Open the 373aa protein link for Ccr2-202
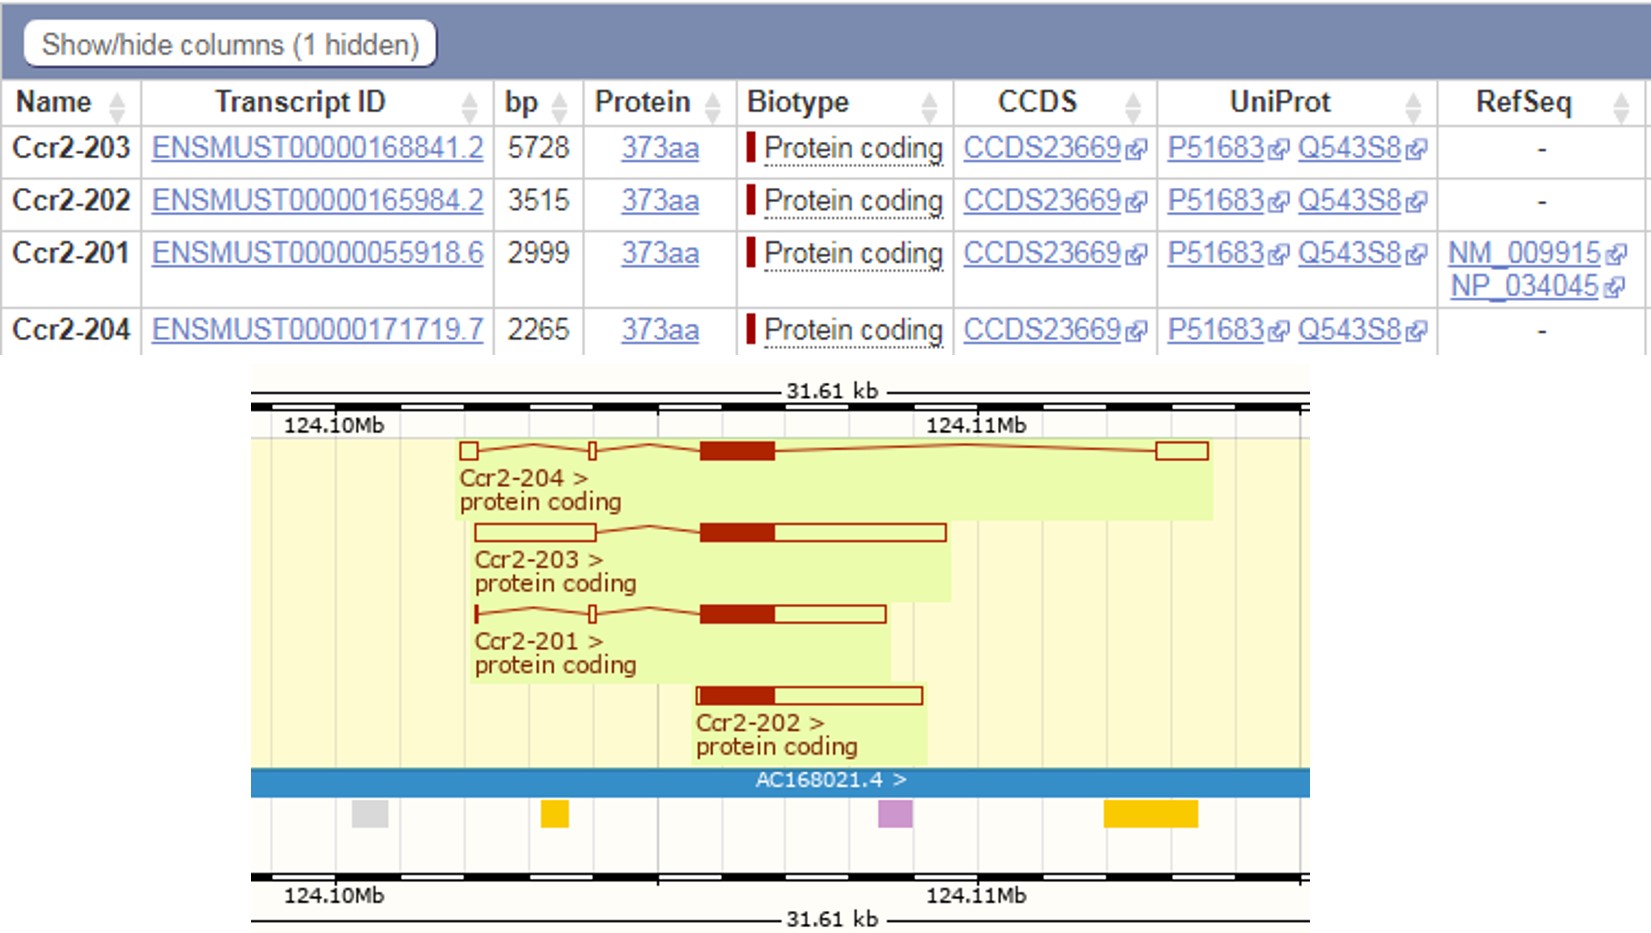This screenshot has height=933, width=1651. click(659, 201)
